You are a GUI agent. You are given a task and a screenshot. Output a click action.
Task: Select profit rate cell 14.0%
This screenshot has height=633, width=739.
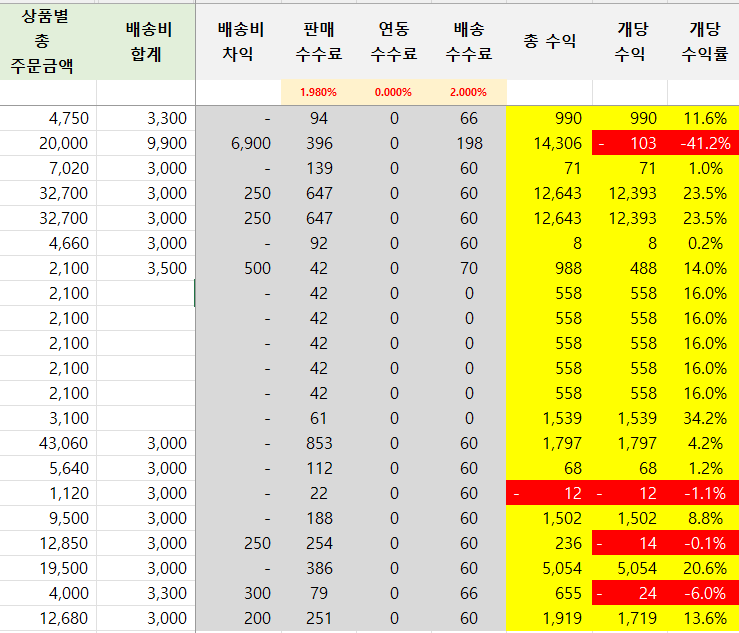[x=704, y=268]
